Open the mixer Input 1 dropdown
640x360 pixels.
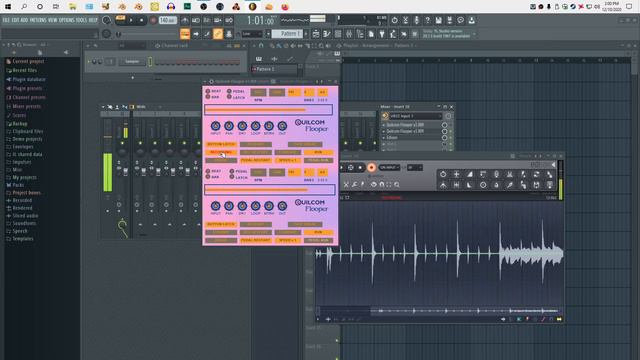[x=415, y=116]
